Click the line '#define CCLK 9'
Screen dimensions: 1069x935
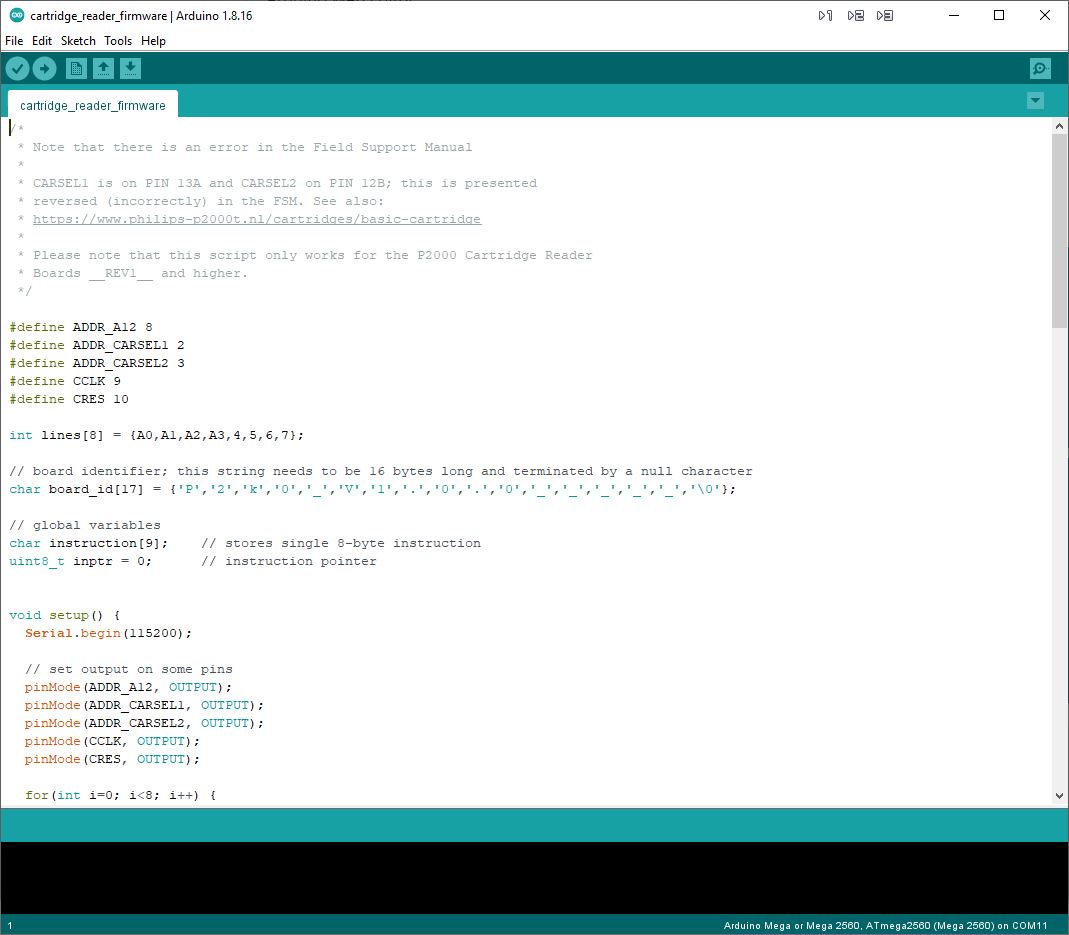pos(65,381)
